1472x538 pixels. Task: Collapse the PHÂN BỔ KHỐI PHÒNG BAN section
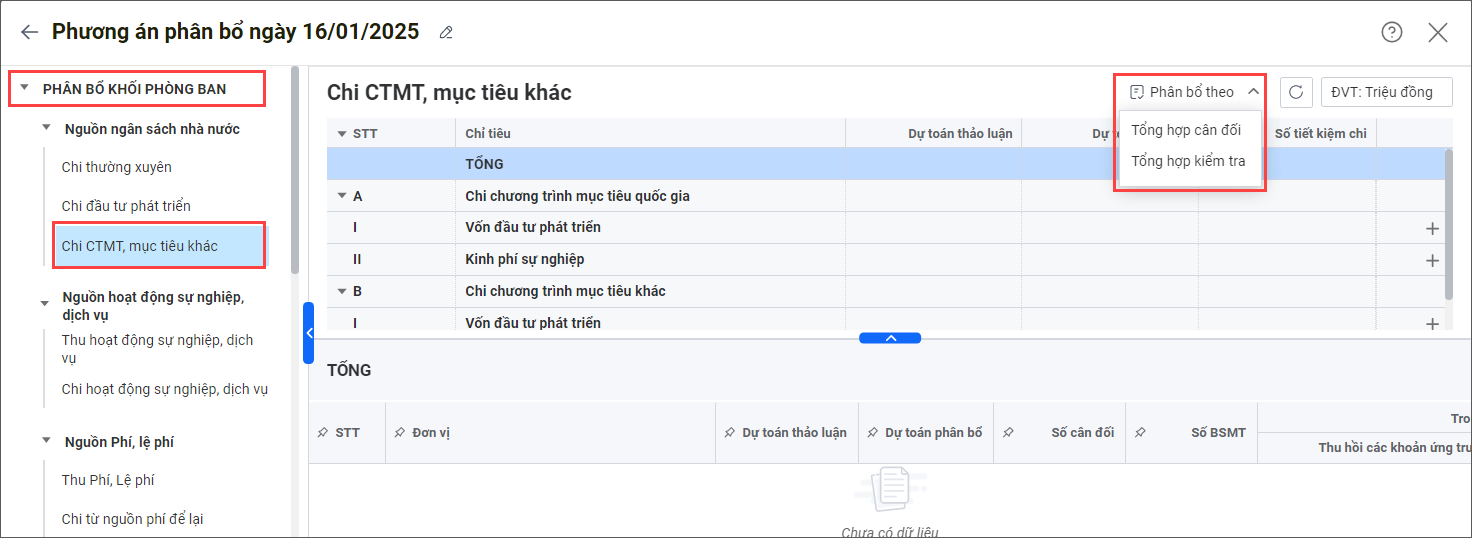pos(24,88)
